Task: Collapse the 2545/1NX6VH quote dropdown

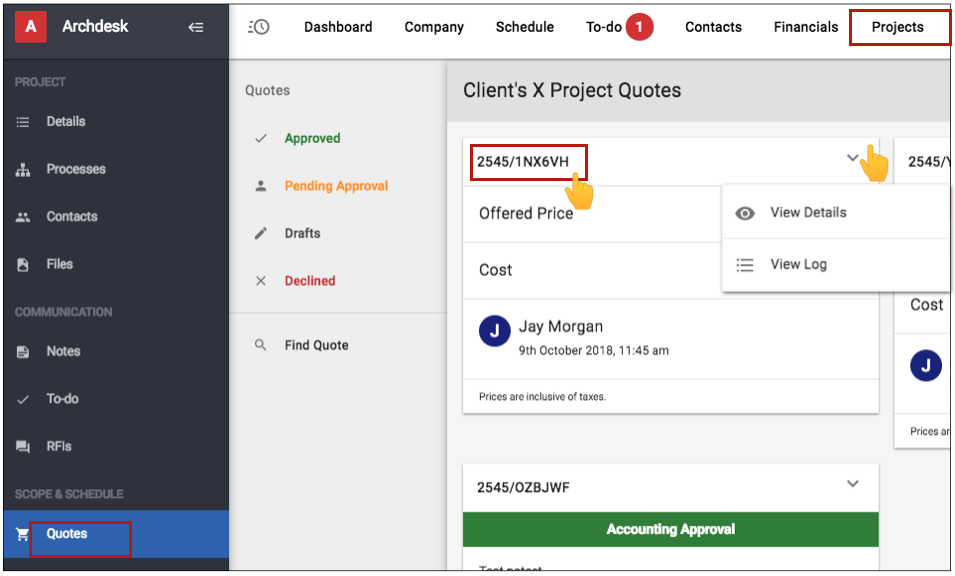Action: [852, 158]
